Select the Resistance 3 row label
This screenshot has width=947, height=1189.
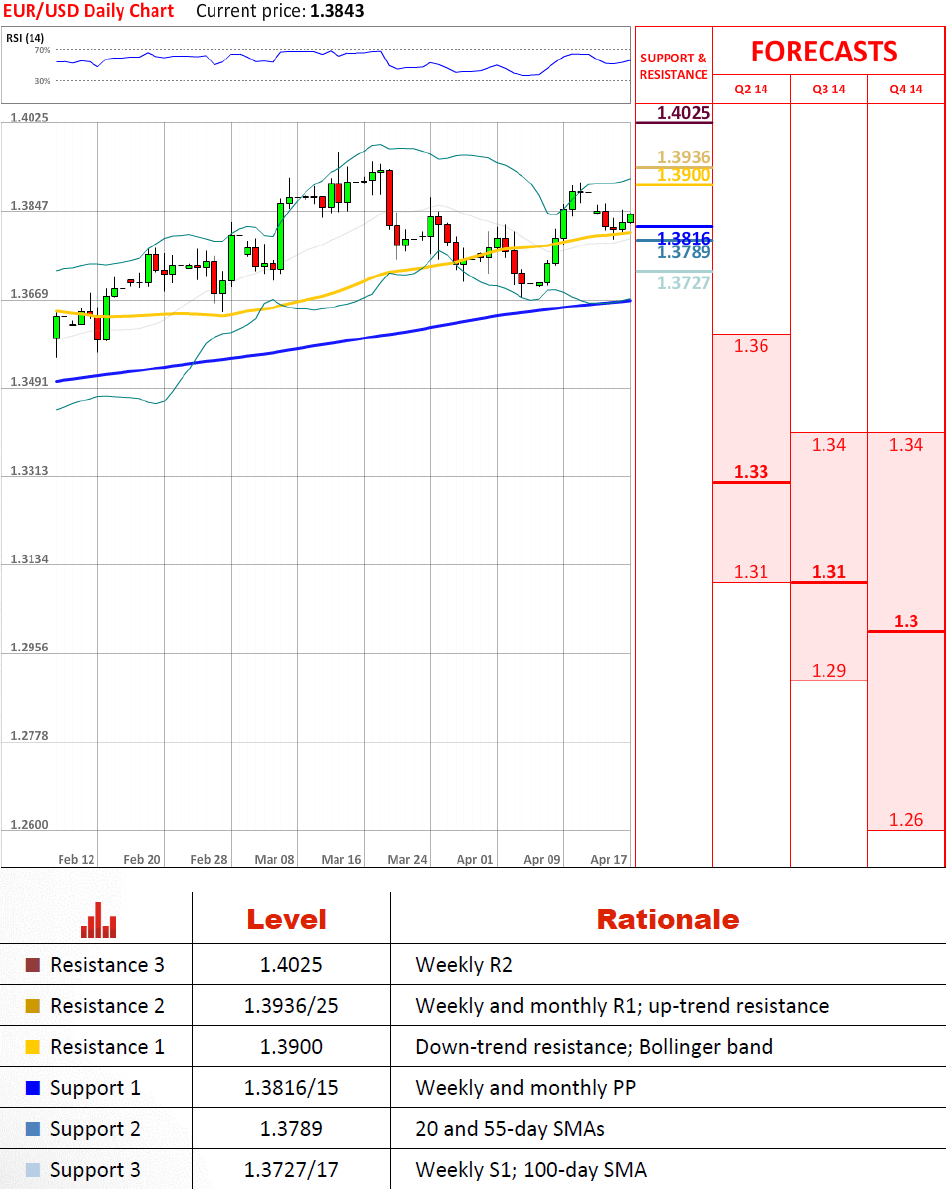(x=107, y=965)
